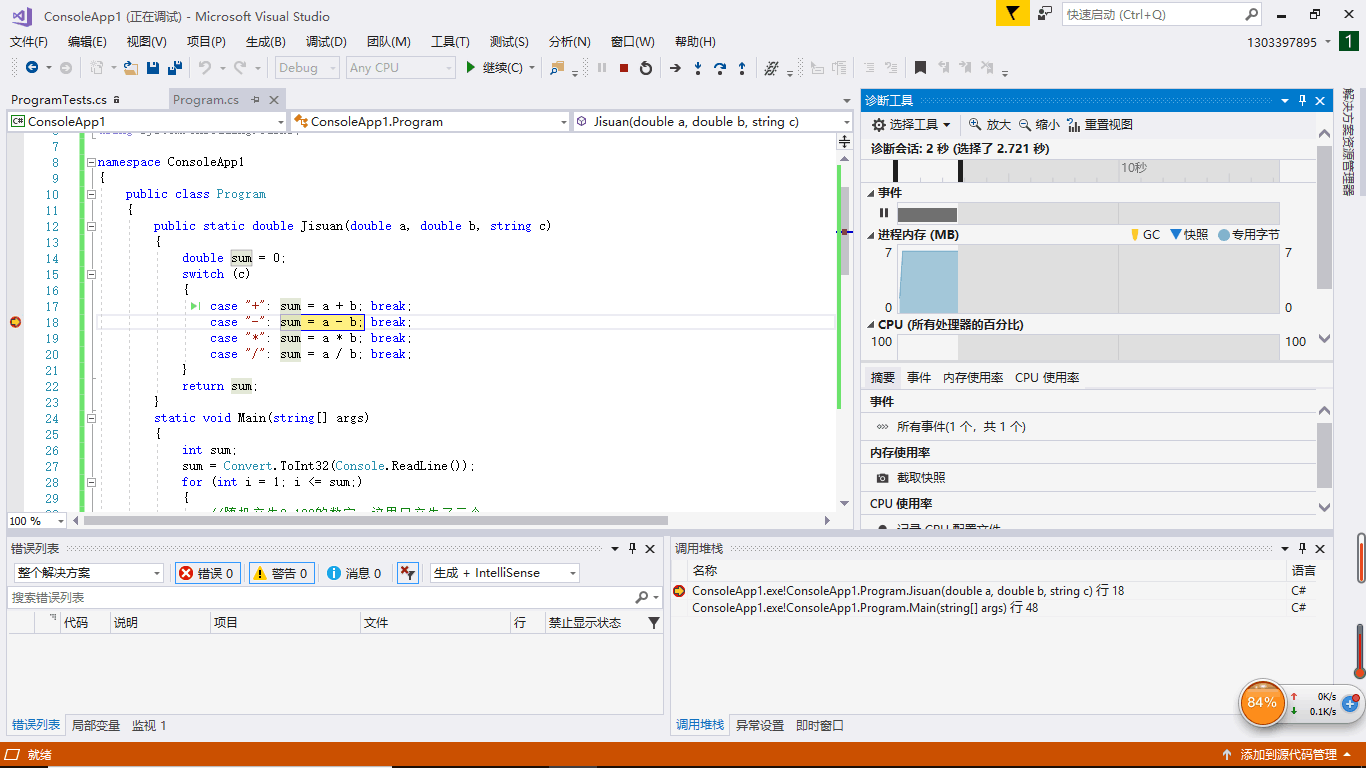The width and height of the screenshot is (1366, 768).
Task: Click the 异常设置 tab
Action: (x=760, y=725)
